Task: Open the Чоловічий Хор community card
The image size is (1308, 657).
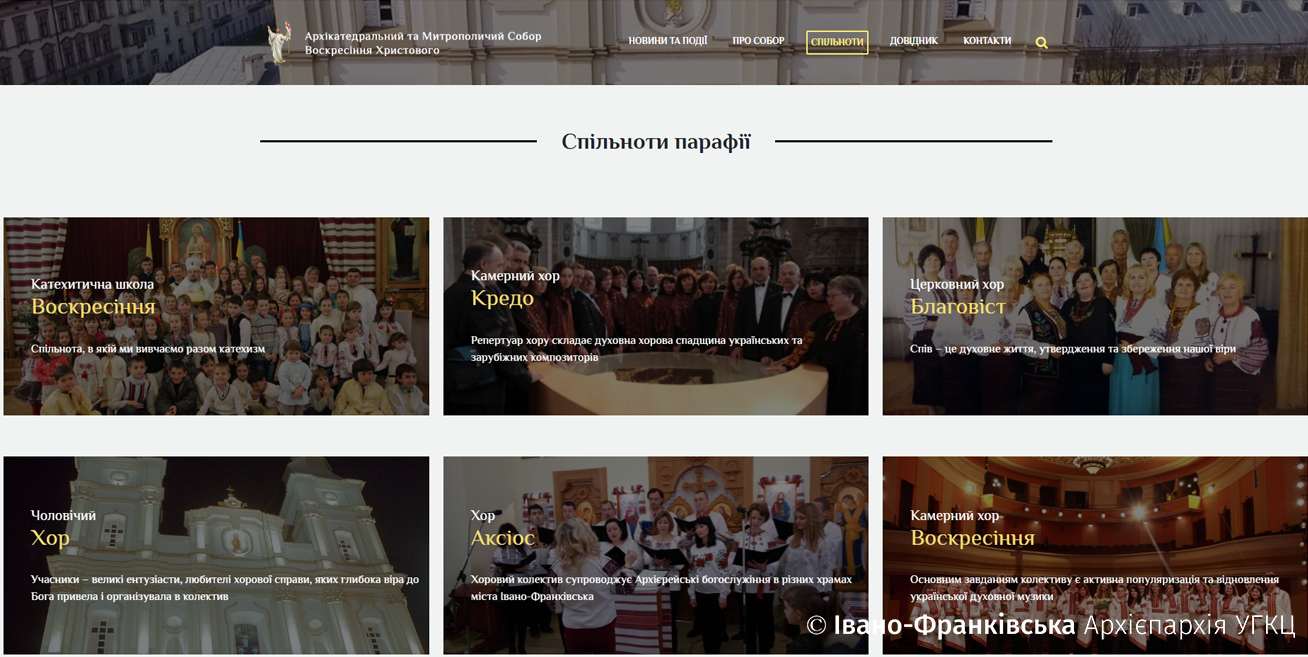Action: (x=216, y=555)
